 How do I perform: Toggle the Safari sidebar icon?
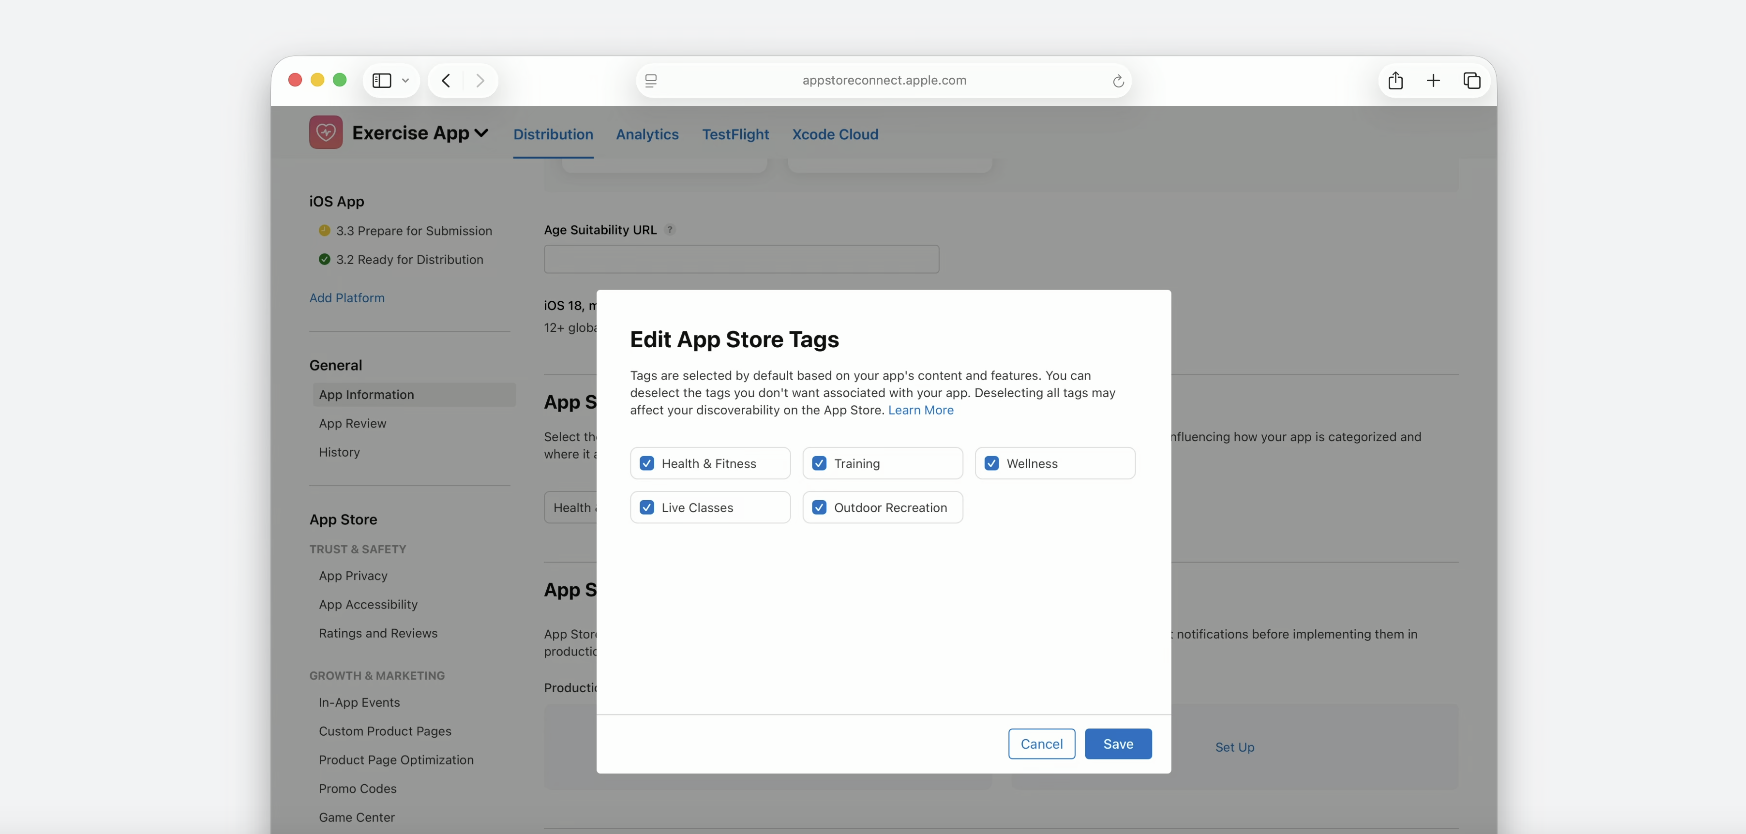click(x=382, y=80)
